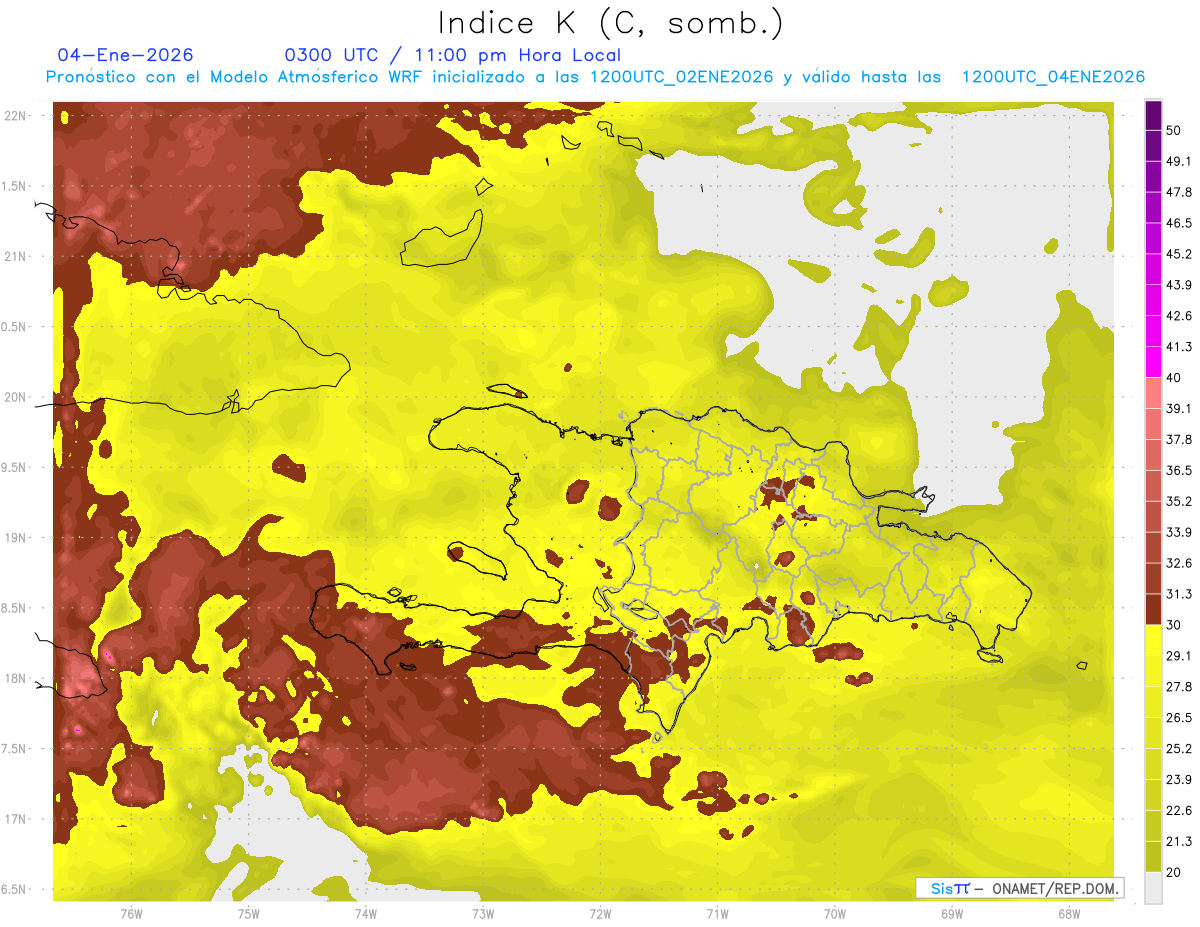The width and height of the screenshot is (1200, 927).
Task: Click the "75W" longitude axis label
Action: click(248, 914)
